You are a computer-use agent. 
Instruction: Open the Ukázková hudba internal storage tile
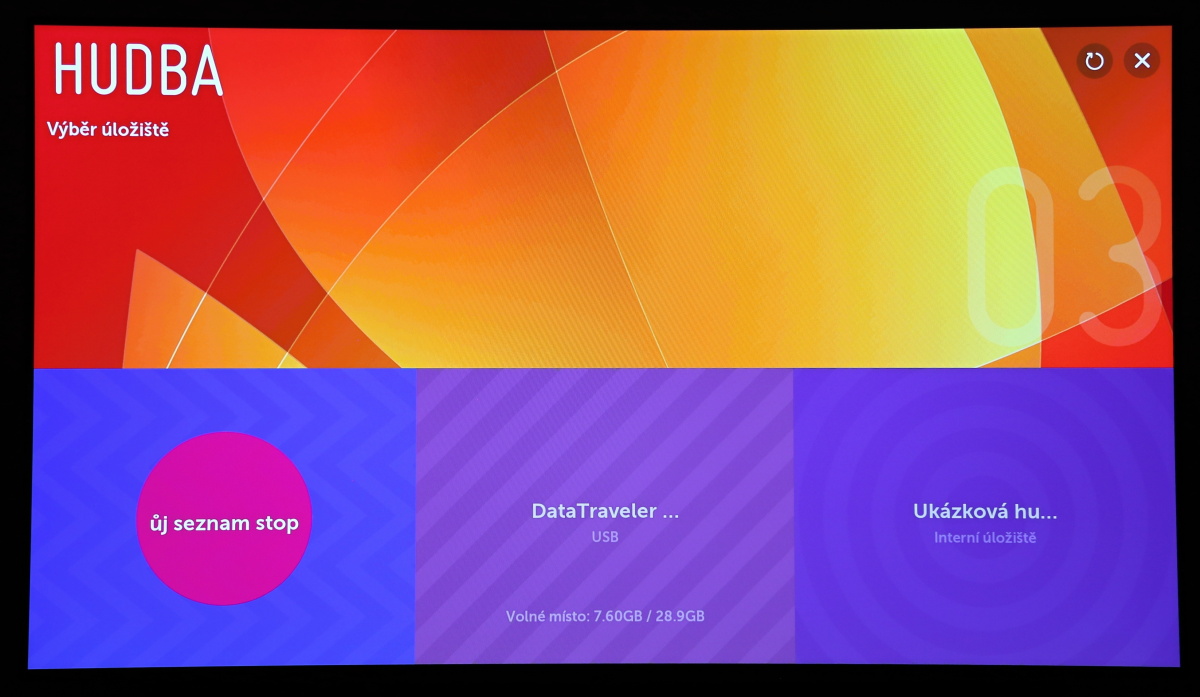pyautogui.click(x=985, y=516)
